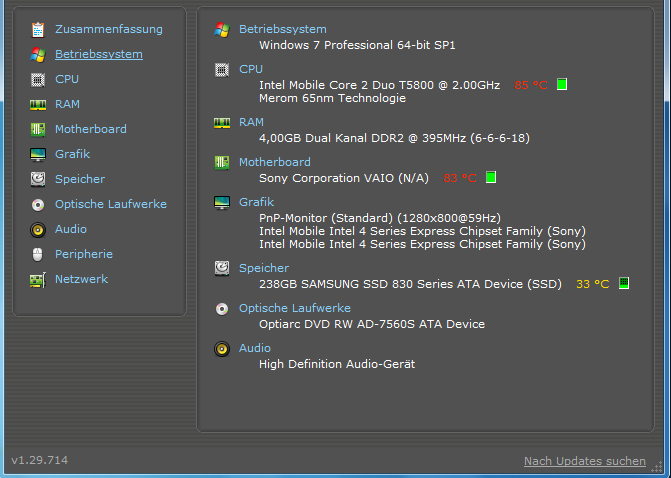Open Speicher in the sidebar
Viewport: 671px width, 478px height.
tap(80, 179)
